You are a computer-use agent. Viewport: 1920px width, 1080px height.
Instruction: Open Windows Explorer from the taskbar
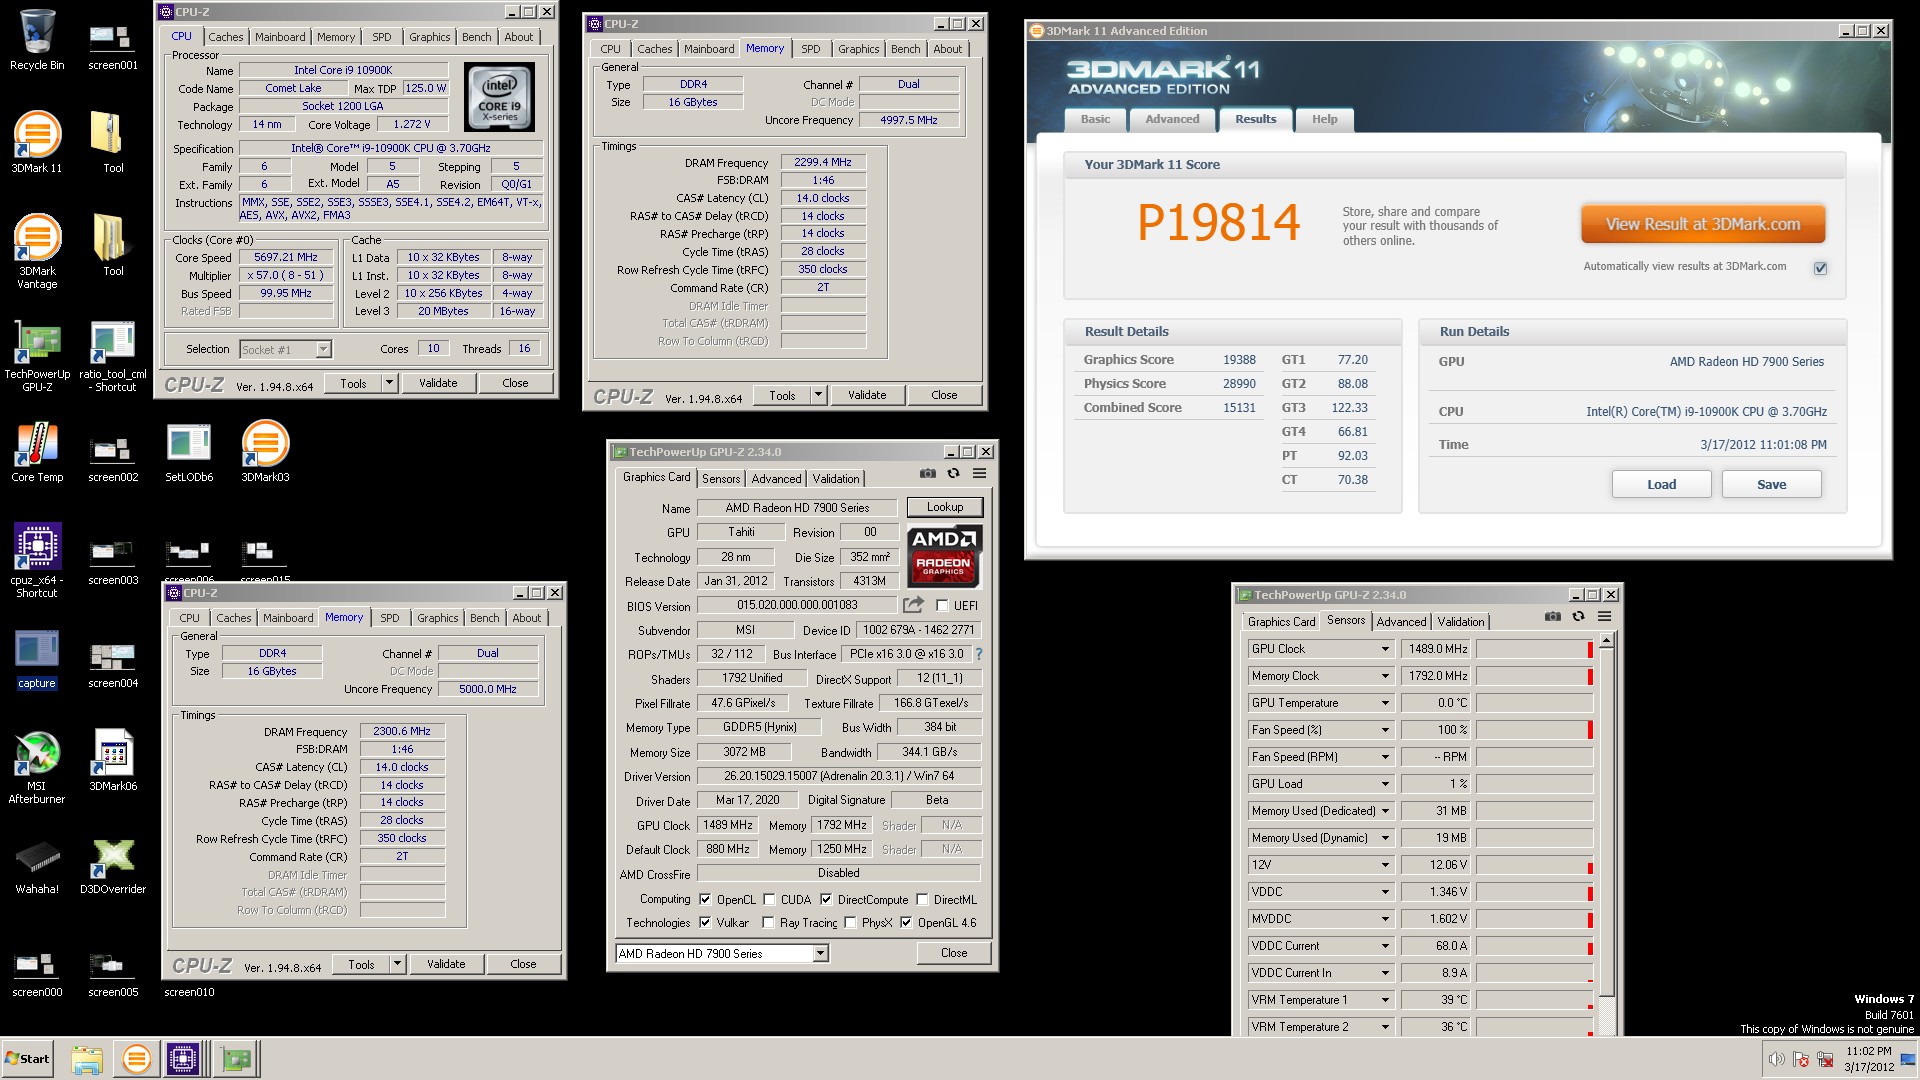click(x=87, y=1058)
